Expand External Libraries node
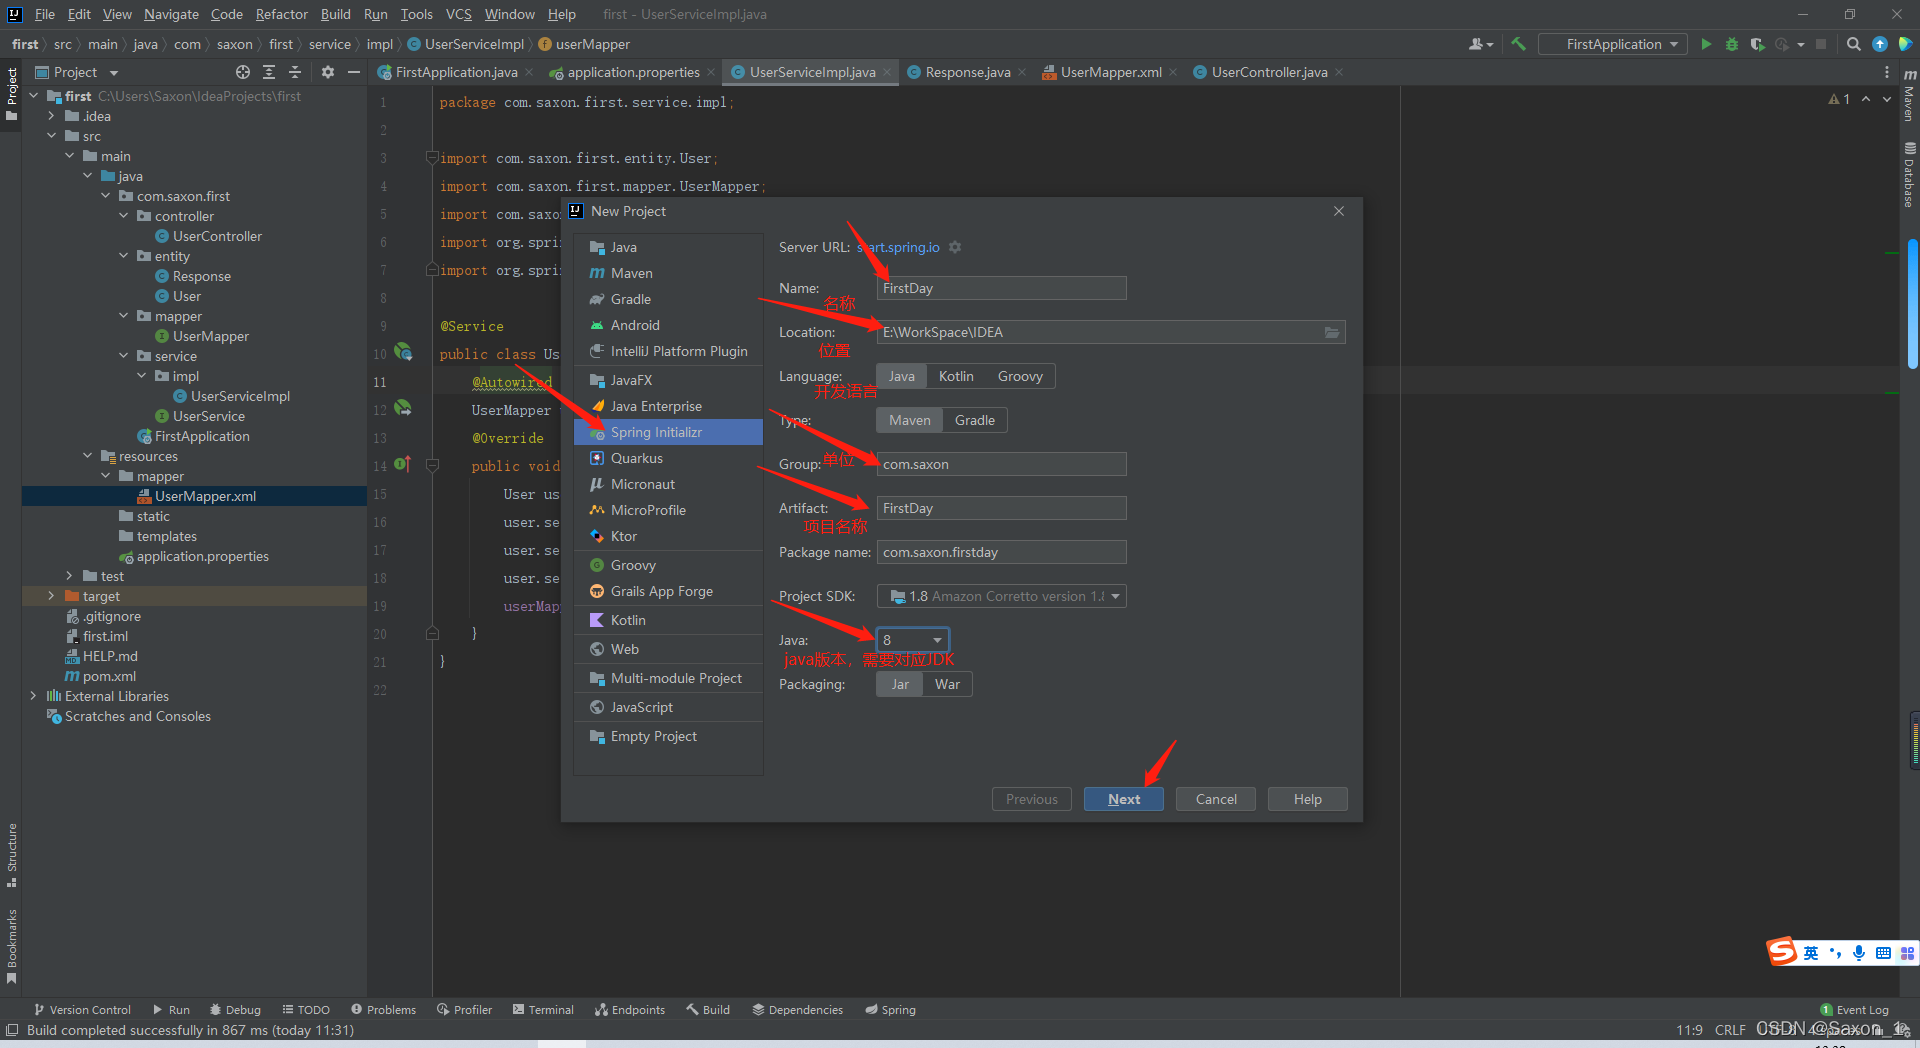 pos(34,696)
